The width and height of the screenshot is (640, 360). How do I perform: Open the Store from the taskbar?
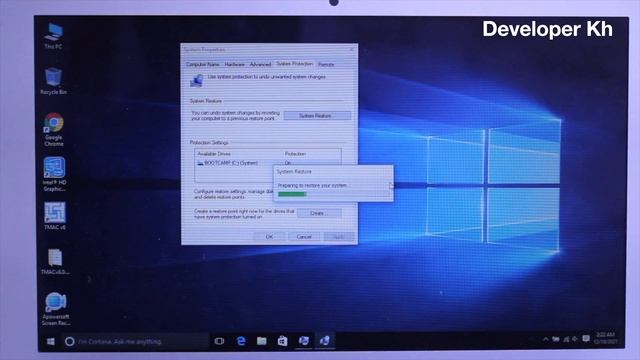[x=282, y=341]
